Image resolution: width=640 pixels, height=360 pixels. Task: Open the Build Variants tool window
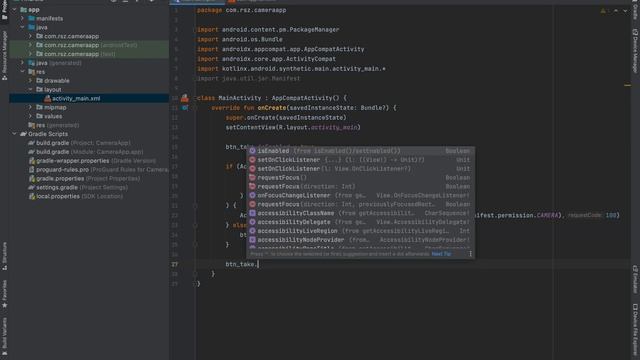[4, 337]
